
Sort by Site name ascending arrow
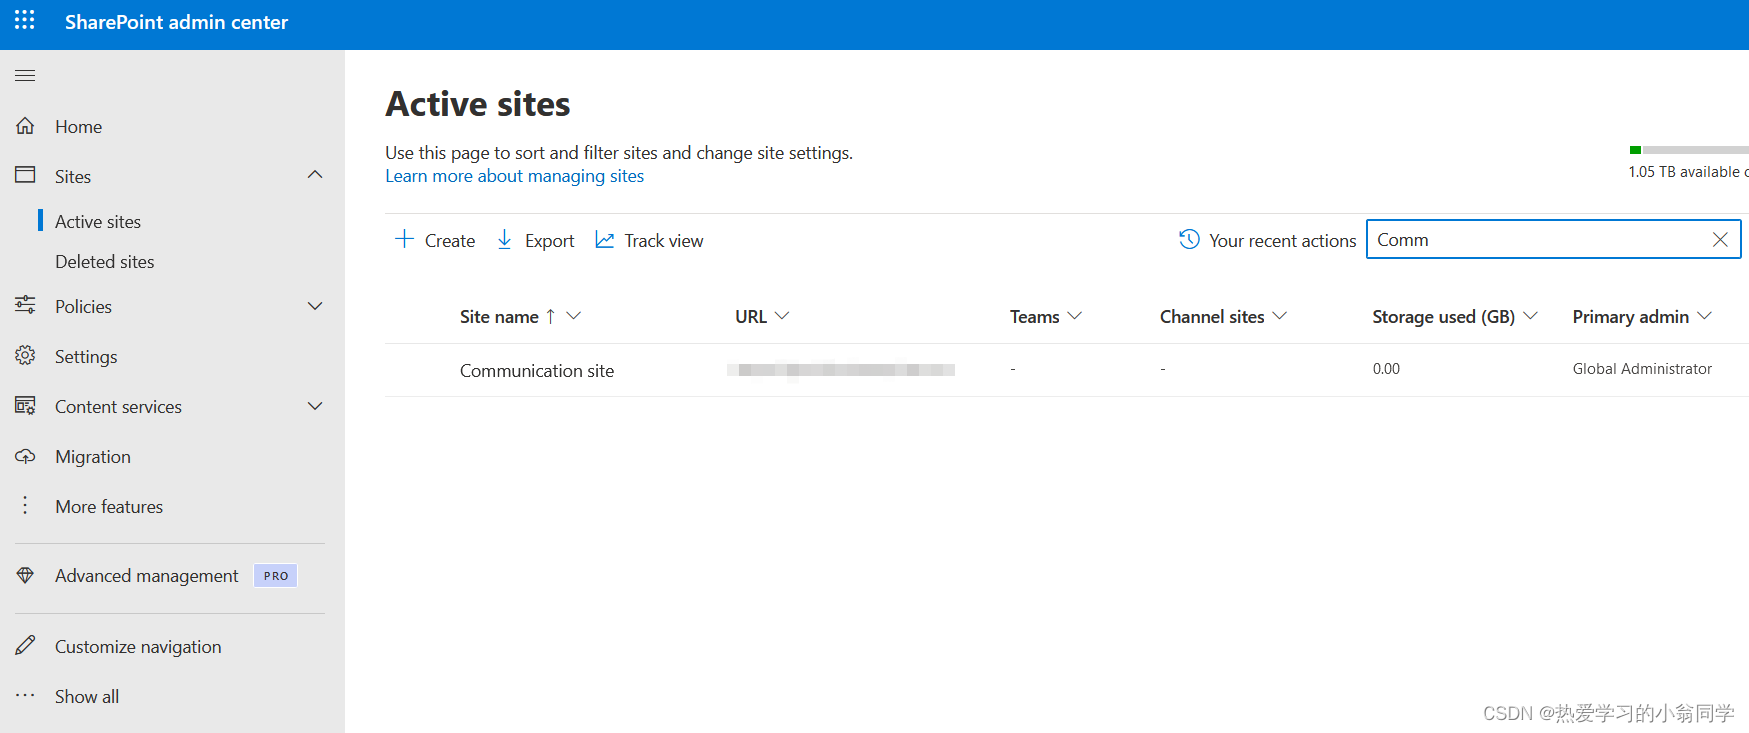550,316
